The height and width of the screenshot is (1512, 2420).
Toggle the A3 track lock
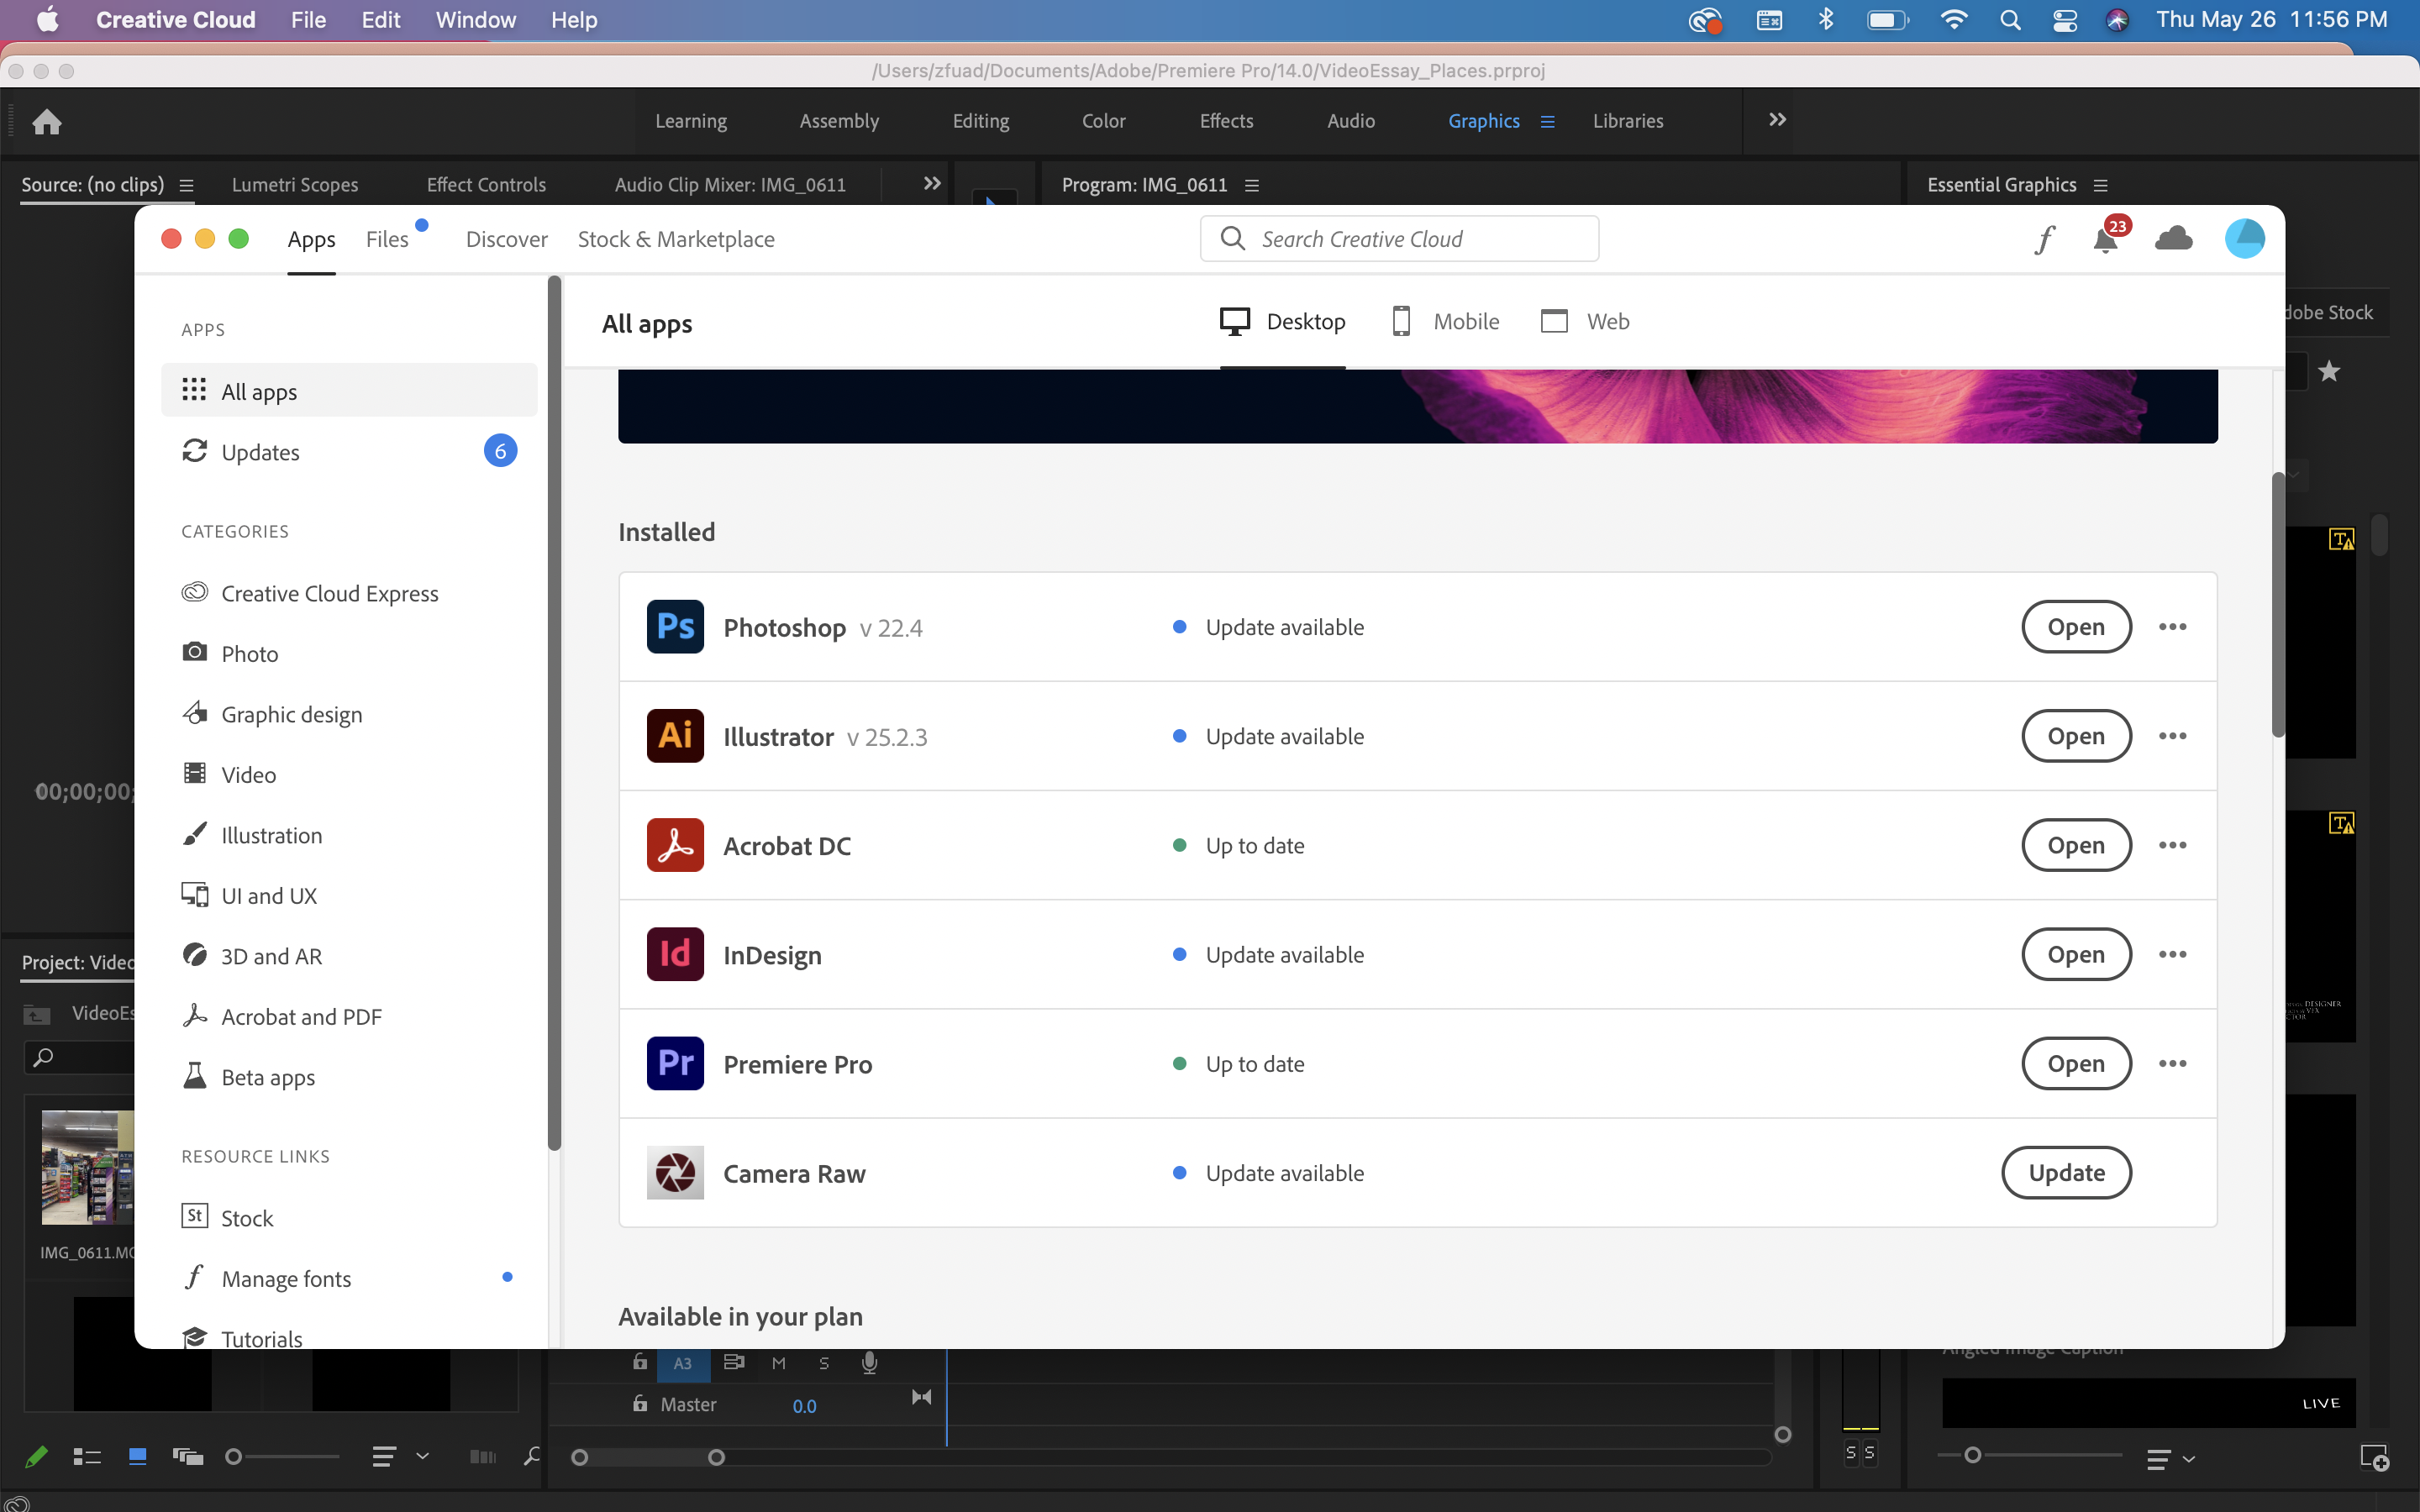click(x=640, y=1362)
